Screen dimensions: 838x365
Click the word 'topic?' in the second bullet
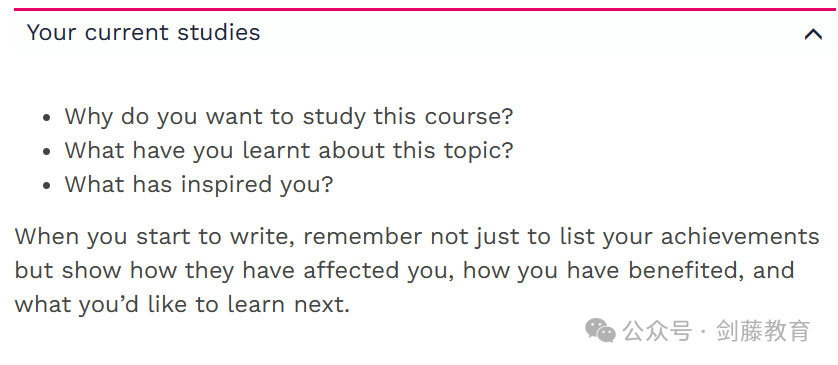[478, 151]
